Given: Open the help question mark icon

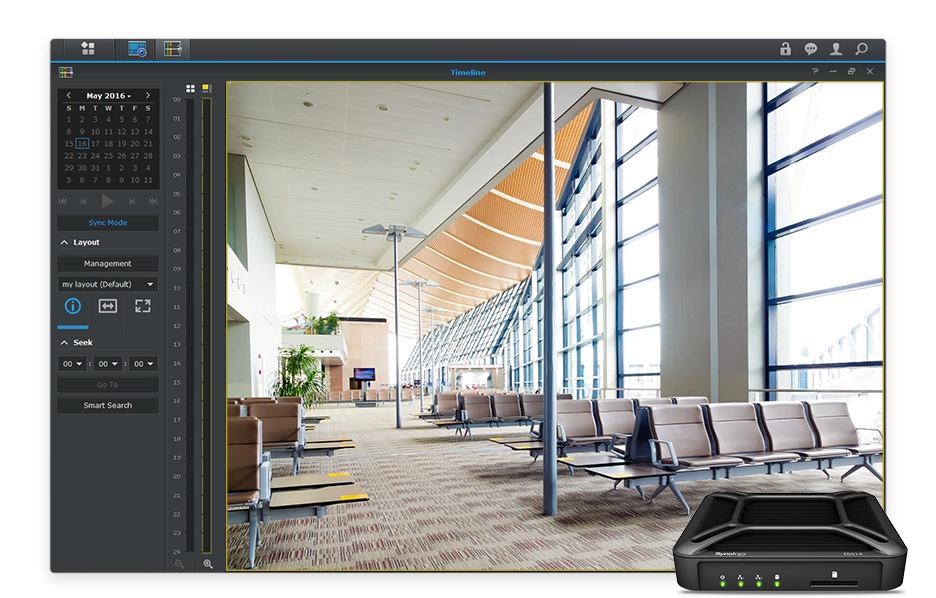Looking at the screenshot, I should [x=815, y=72].
